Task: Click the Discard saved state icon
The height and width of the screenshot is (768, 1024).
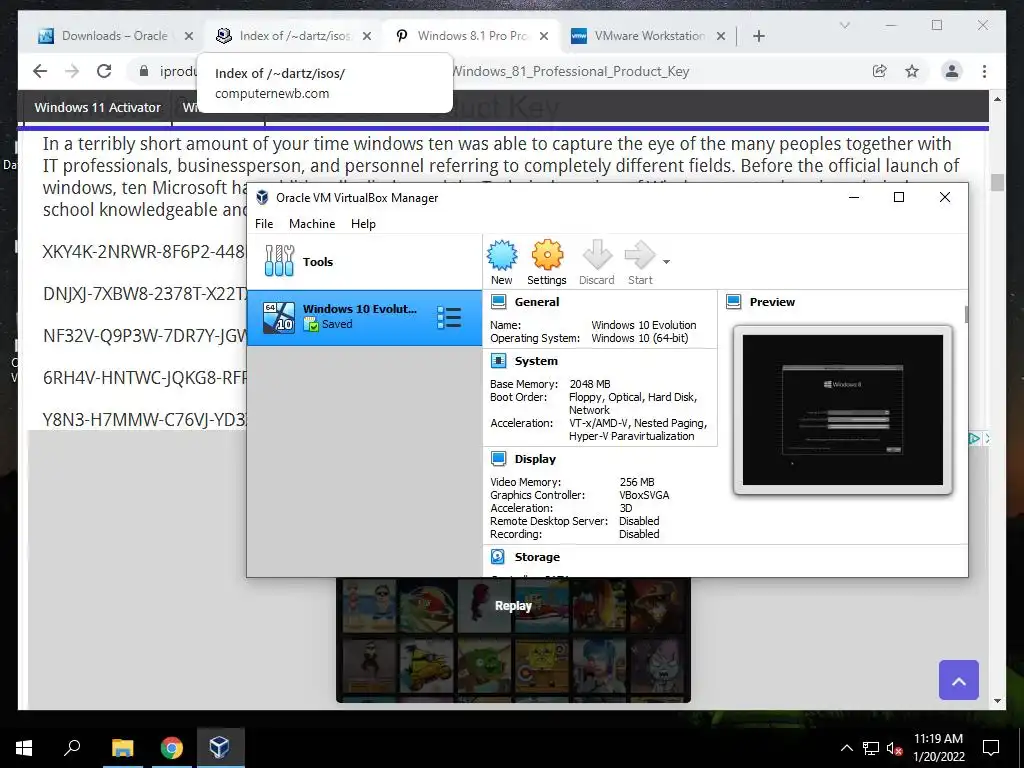Action: [x=596, y=263]
